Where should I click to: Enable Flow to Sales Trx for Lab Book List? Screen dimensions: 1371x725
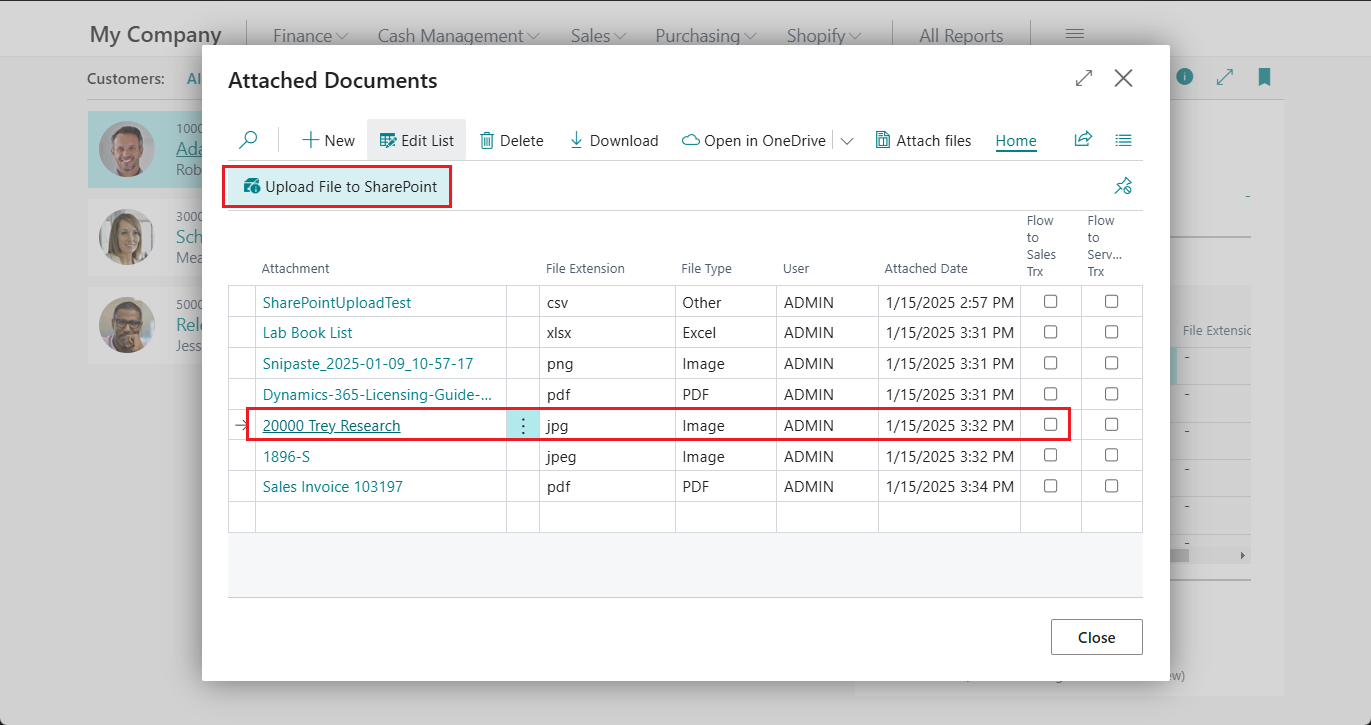(x=1050, y=332)
